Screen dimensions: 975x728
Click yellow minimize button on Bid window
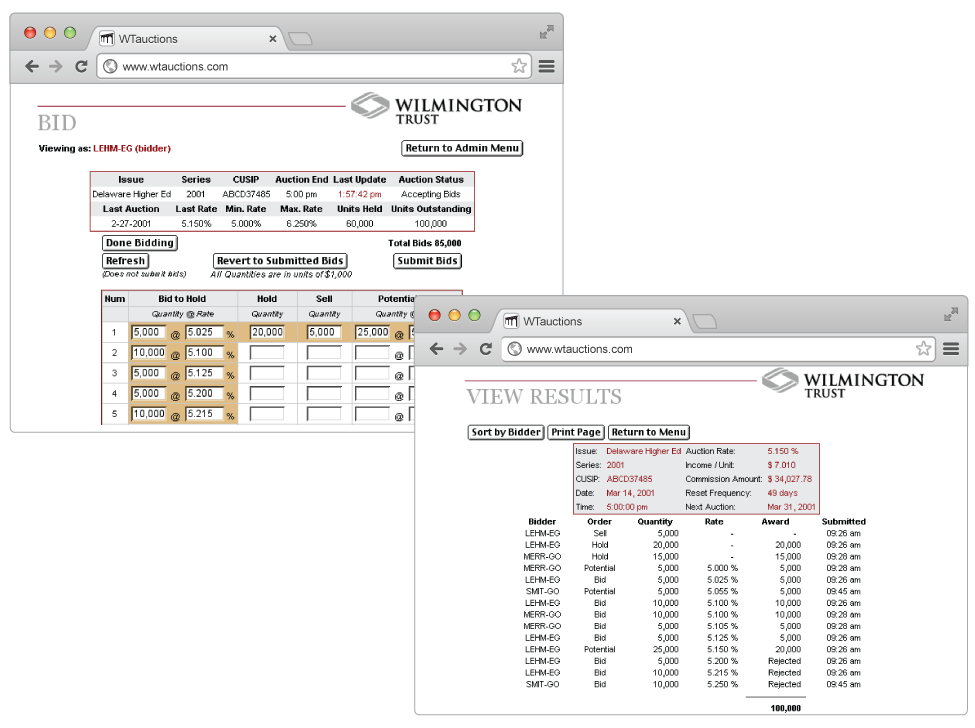pos(50,32)
